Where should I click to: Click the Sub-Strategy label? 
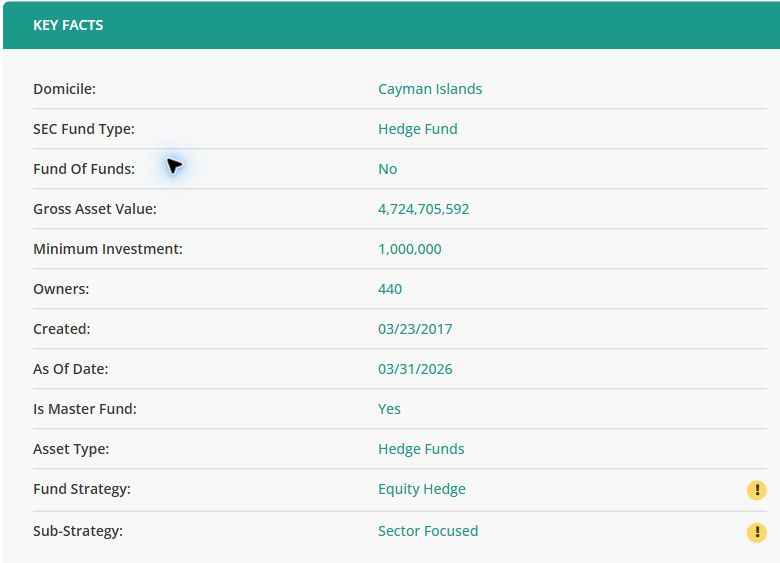coord(78,531)
